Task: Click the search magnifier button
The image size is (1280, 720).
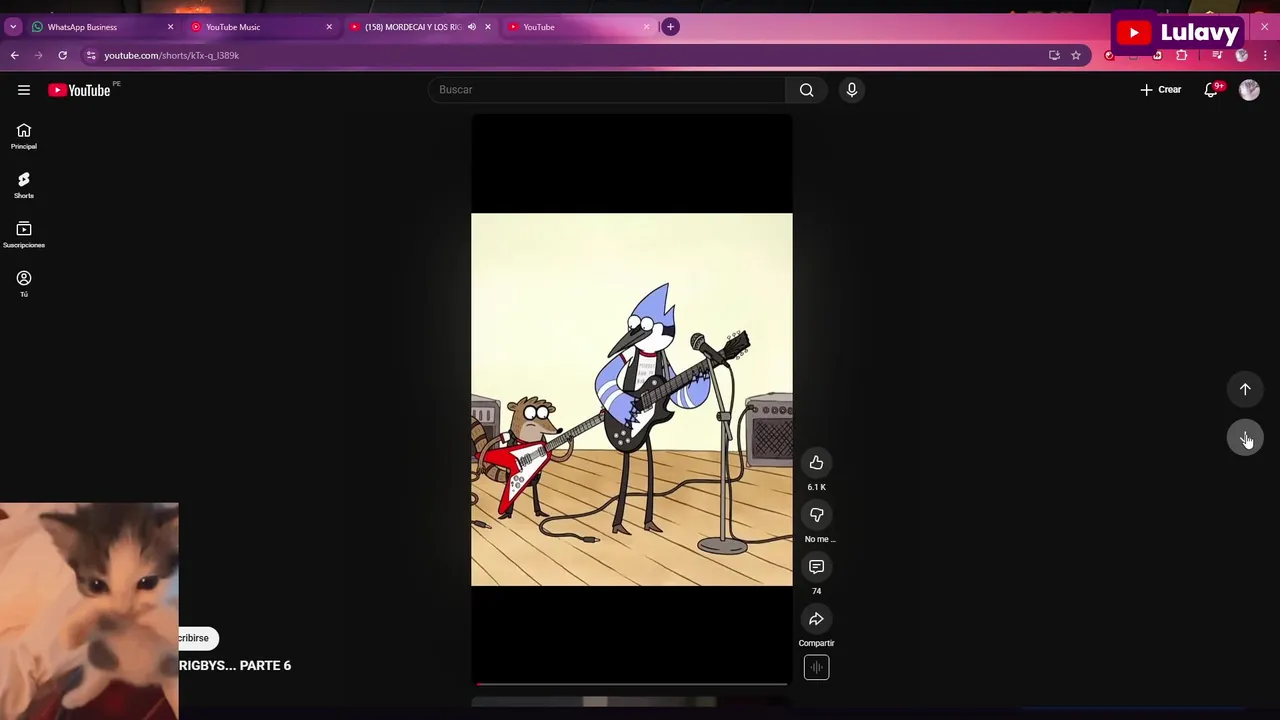Action: point(806,90)
